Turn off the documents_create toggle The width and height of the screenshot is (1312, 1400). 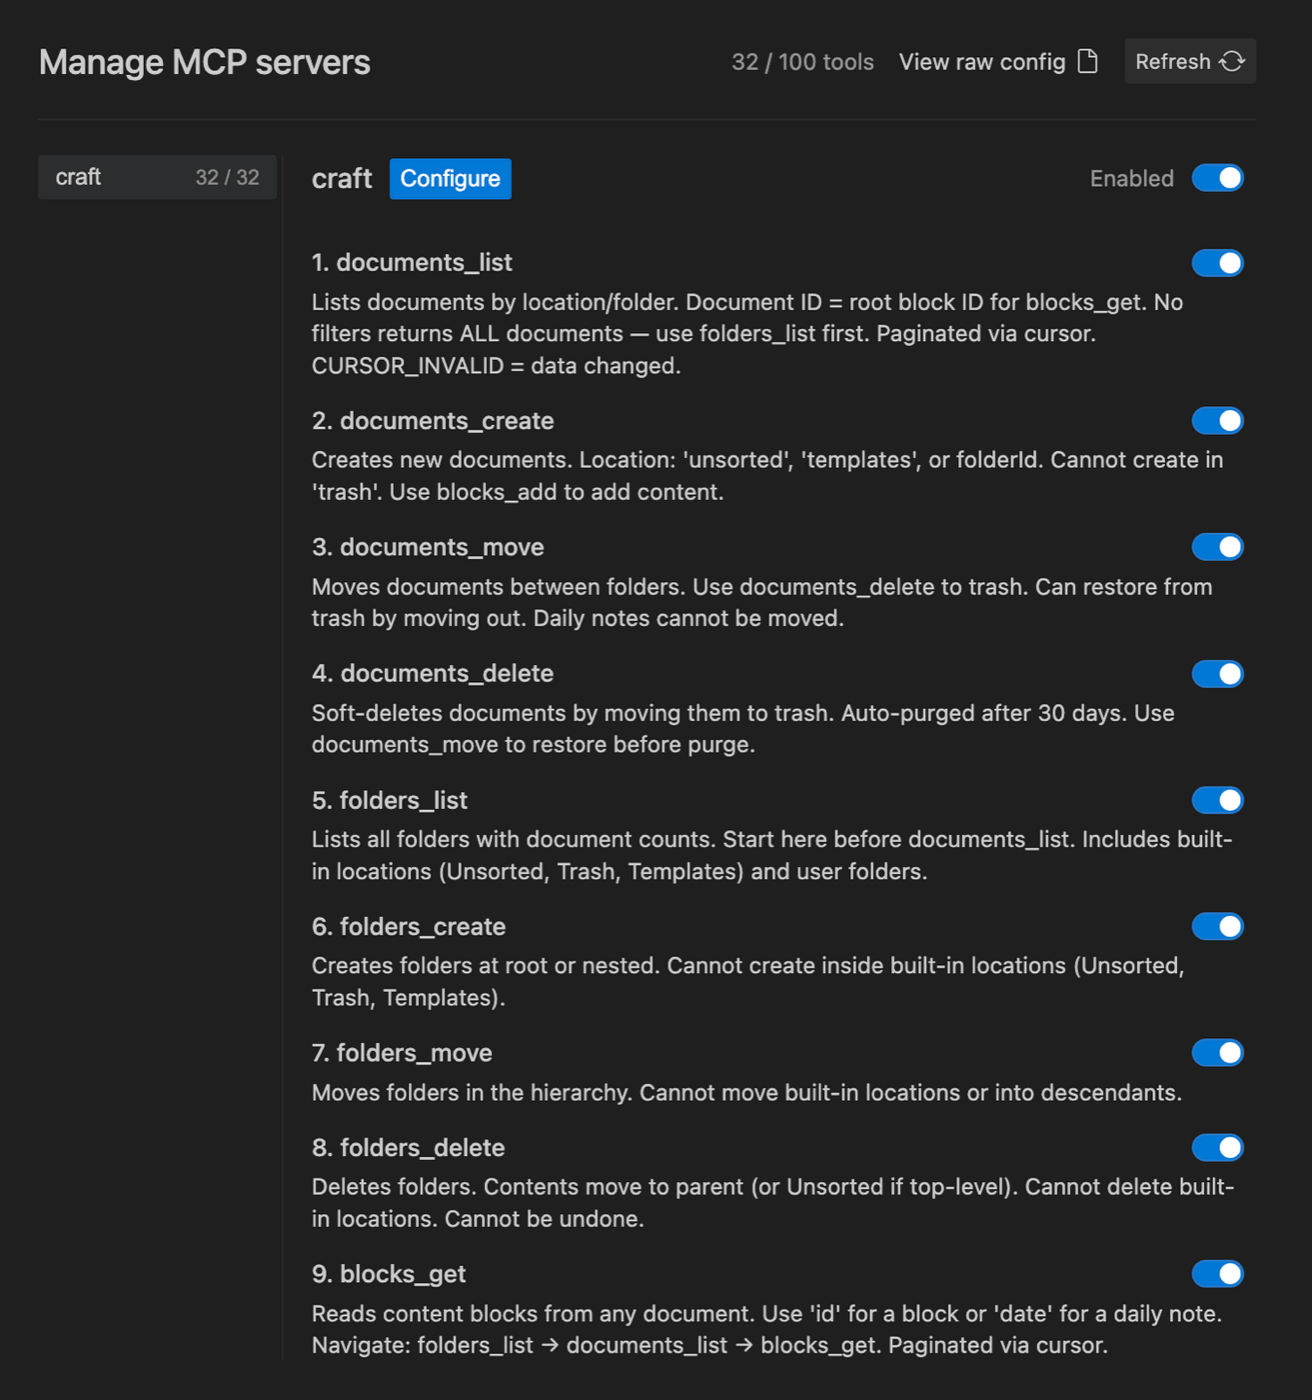(x=1217, y=420)
